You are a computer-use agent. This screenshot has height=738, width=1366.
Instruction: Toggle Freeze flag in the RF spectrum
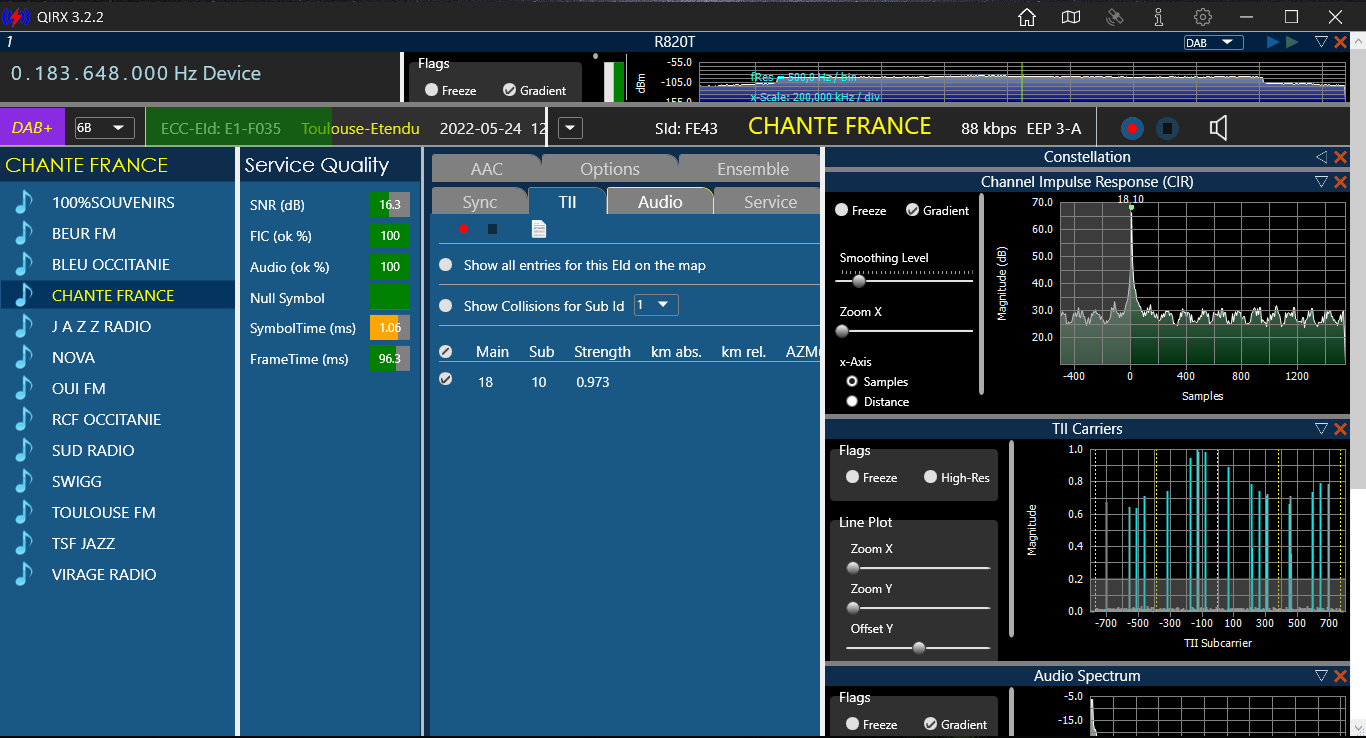(432, 90)
